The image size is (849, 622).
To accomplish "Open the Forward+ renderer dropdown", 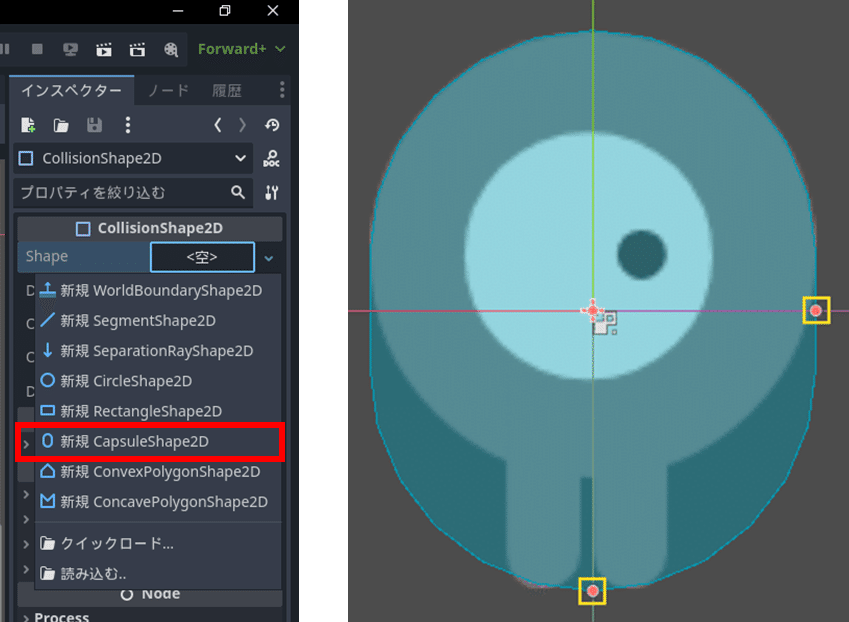I will 241,49.
